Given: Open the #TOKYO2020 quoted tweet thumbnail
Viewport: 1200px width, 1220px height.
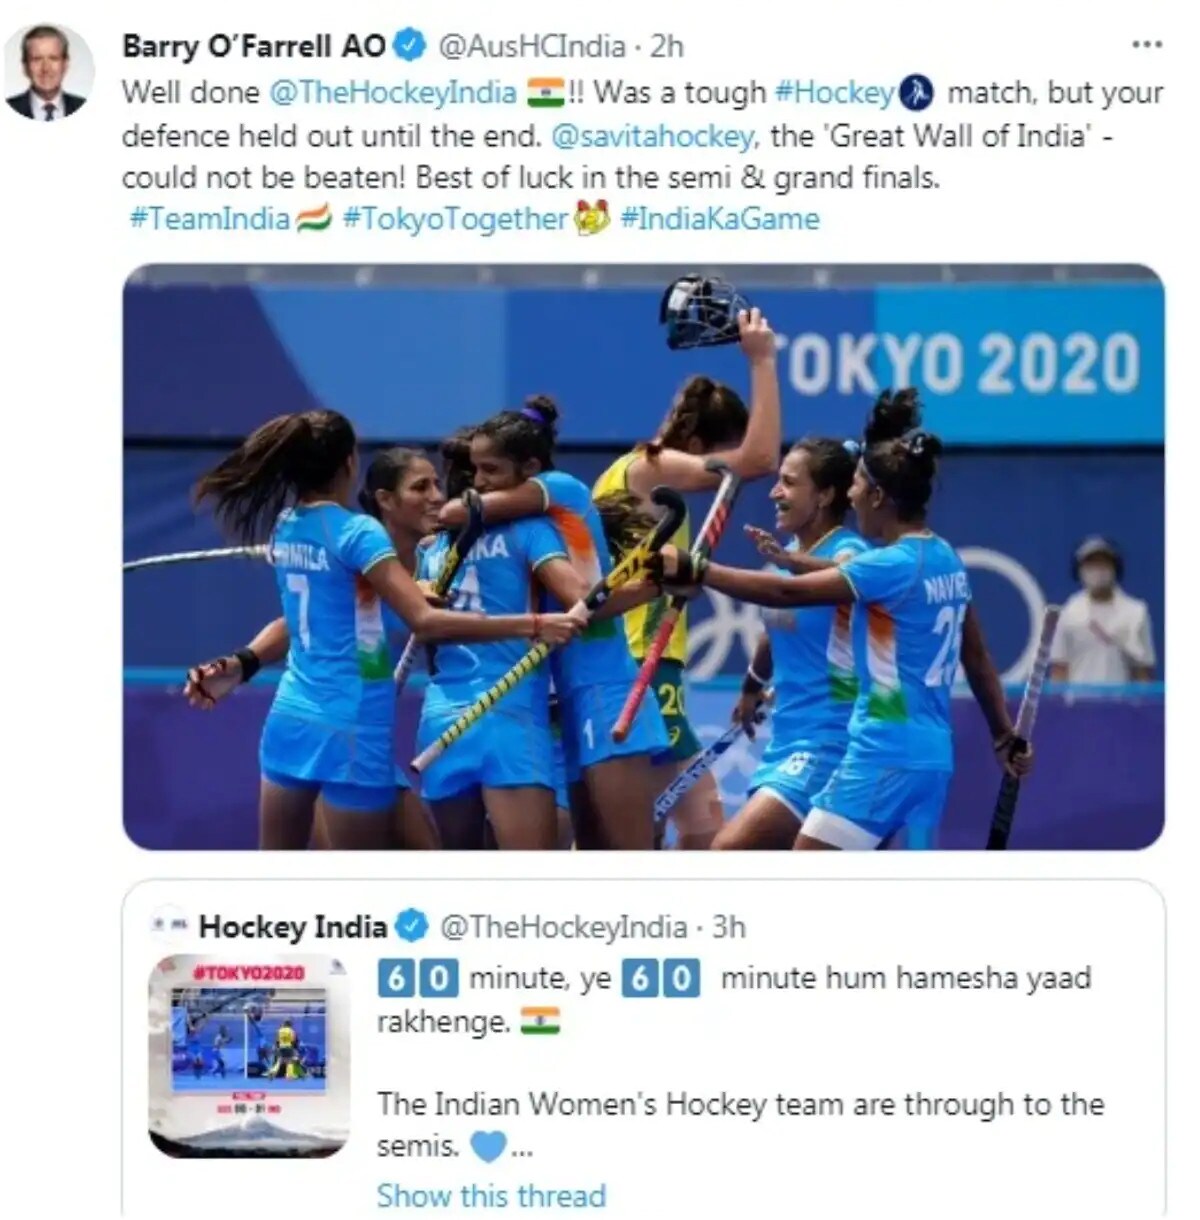Looking at the screenshot, I should click(x=248, y=1056).
